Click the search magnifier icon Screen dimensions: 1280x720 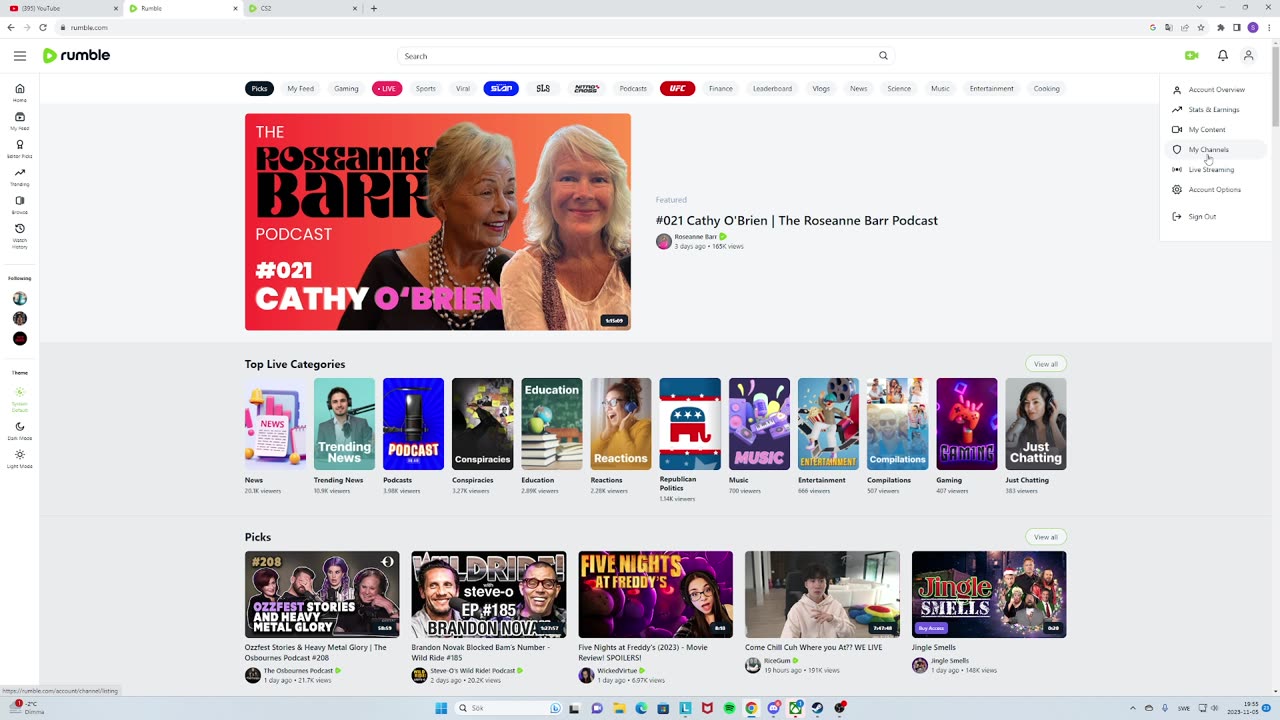tap(883, 56)
